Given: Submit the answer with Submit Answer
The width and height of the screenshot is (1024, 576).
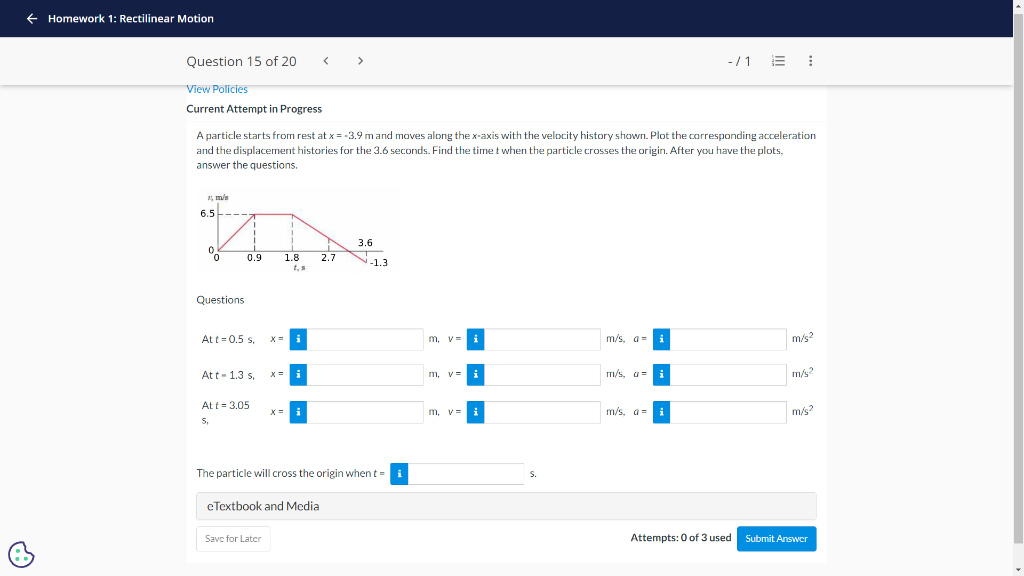Looking at the screenshot, I should 776,538.
